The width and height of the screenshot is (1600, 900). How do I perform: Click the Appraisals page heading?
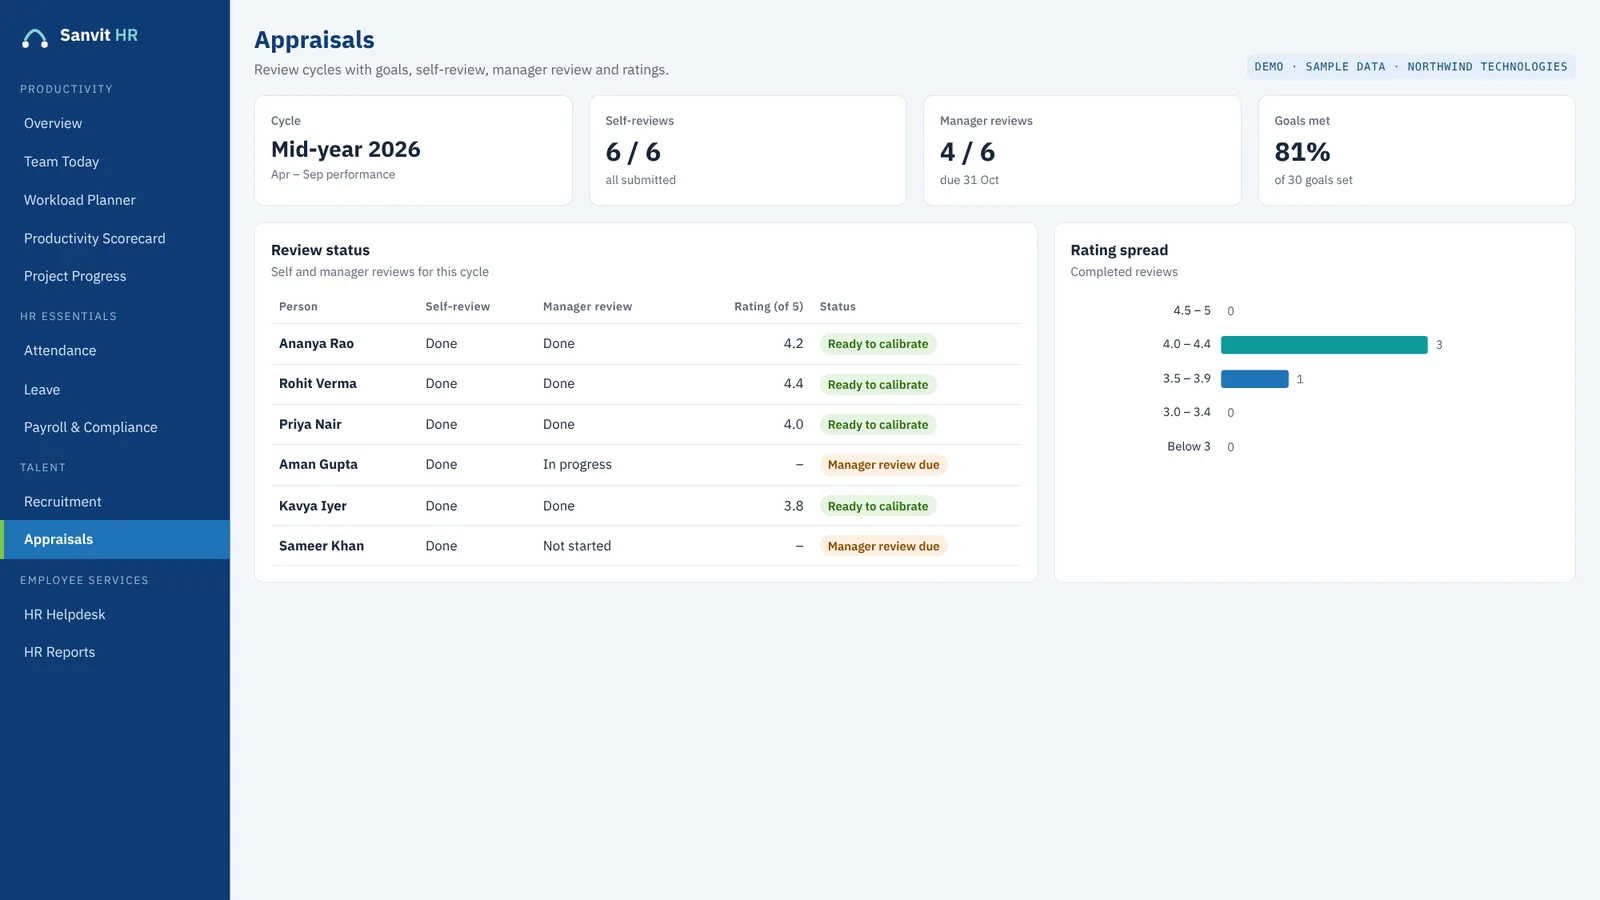(x=314, y=40)
